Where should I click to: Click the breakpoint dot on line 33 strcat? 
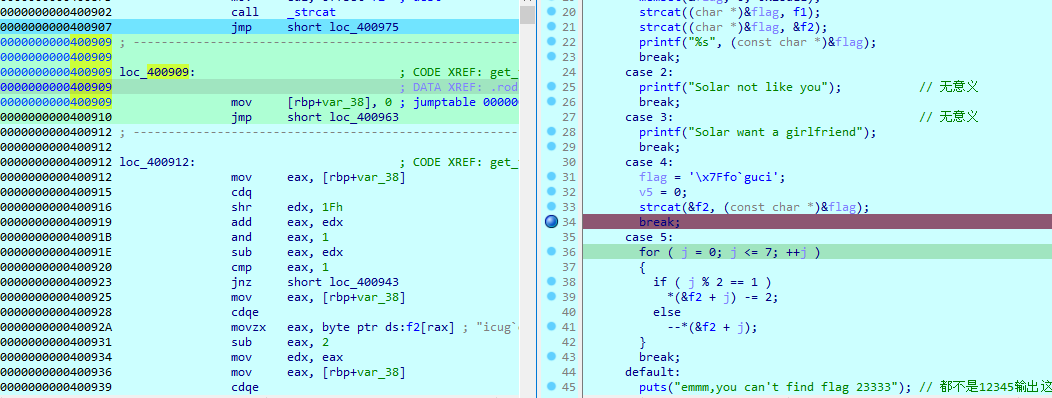tap(551, 207)
